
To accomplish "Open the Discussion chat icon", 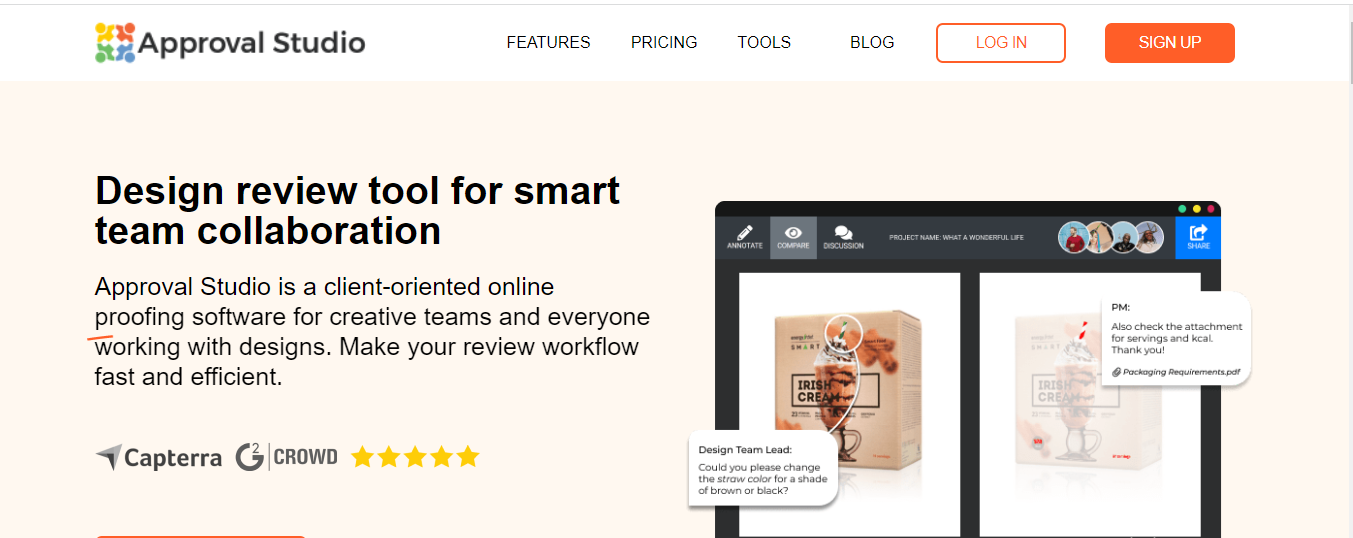I will [x=843, y=237].
